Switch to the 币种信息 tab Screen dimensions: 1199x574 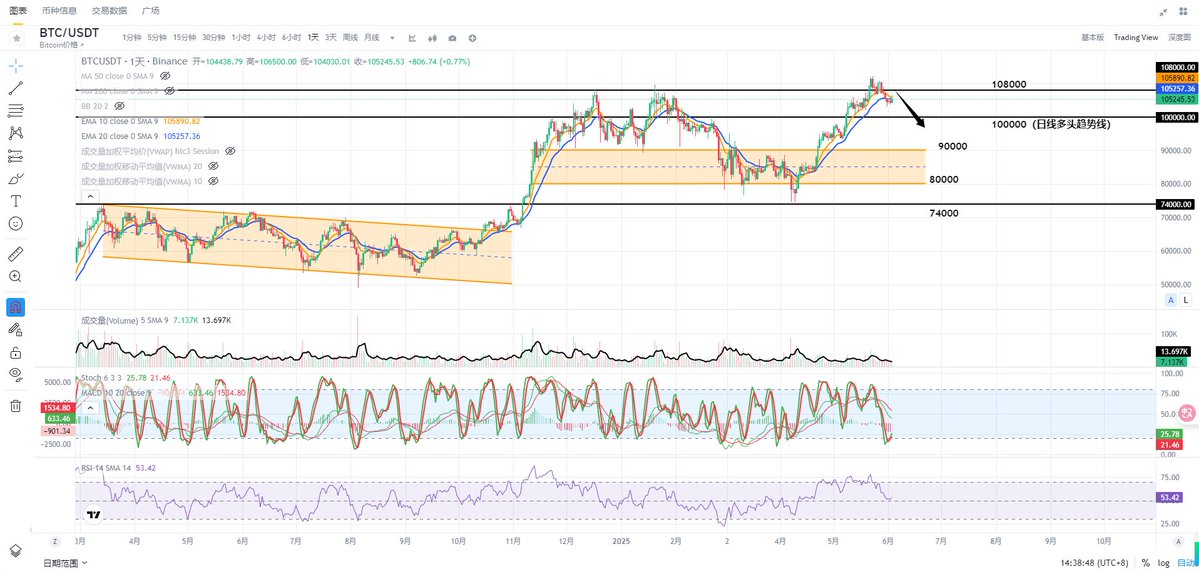pos(59,11)
